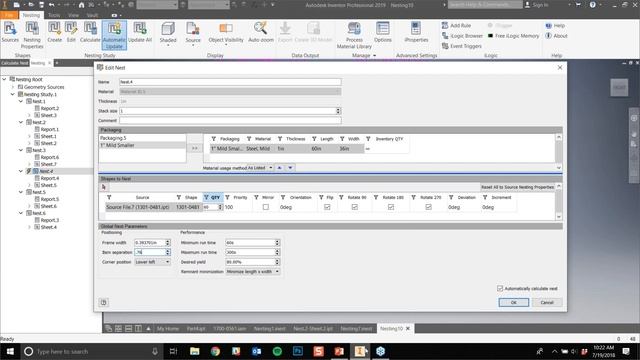Image resolution: width=640 pixels, height=360 pixels.
Task: Open Help from the ribbon
Action: coord(555,25)
